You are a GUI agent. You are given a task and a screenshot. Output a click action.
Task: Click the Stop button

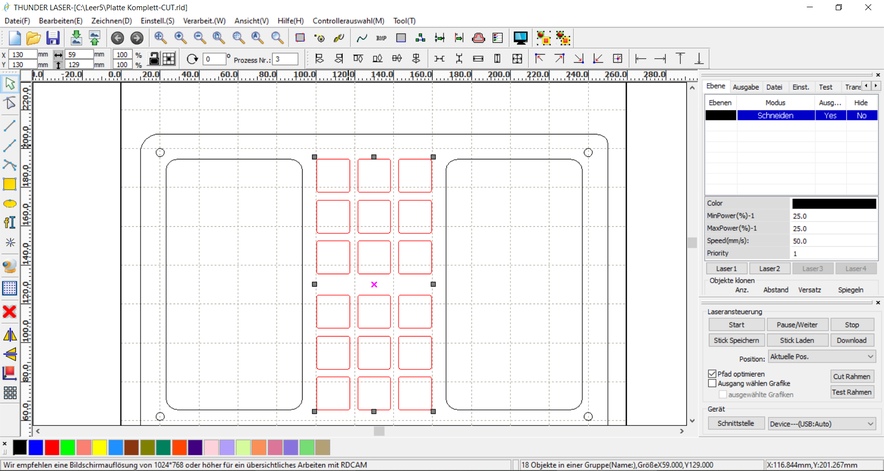[852, 325]
